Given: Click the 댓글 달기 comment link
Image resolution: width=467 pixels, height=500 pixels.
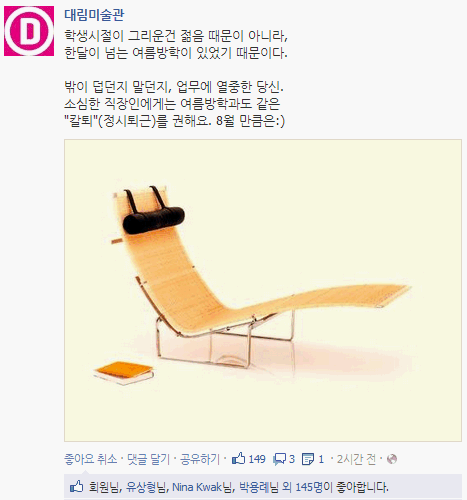Looking at the screenshot, I should coord(148,459).
